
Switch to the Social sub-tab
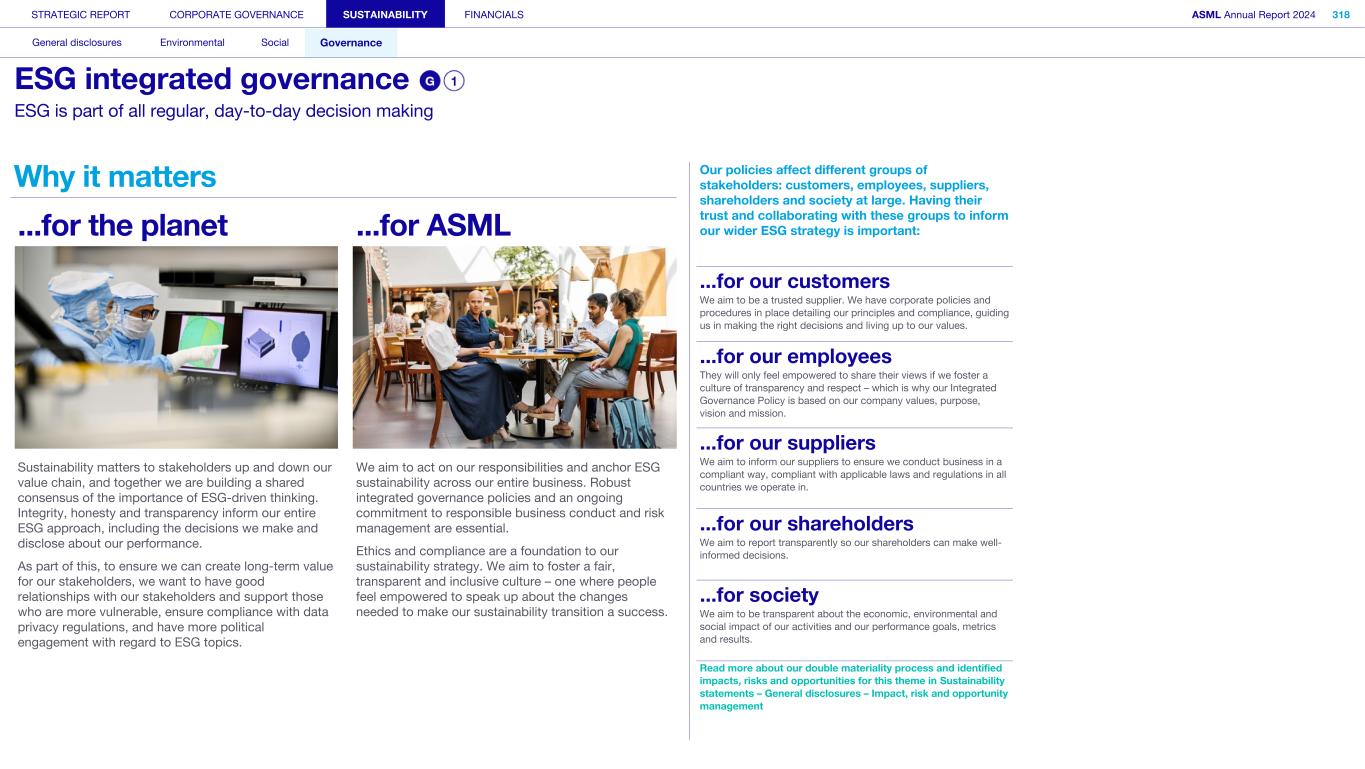tap(274, 43)
